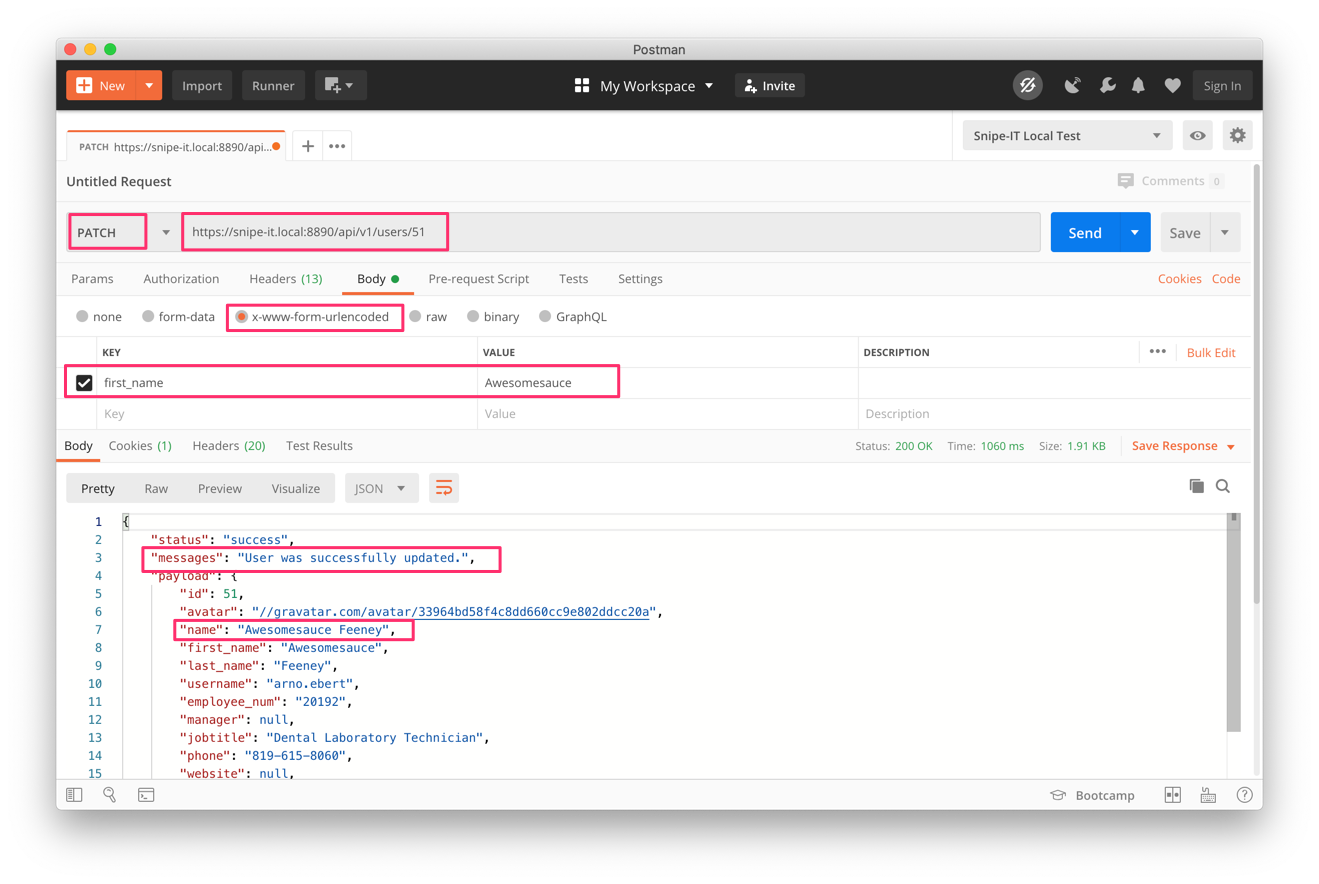
Task: Open the capture requests satellite icon
Action: tap(1072, 86)
